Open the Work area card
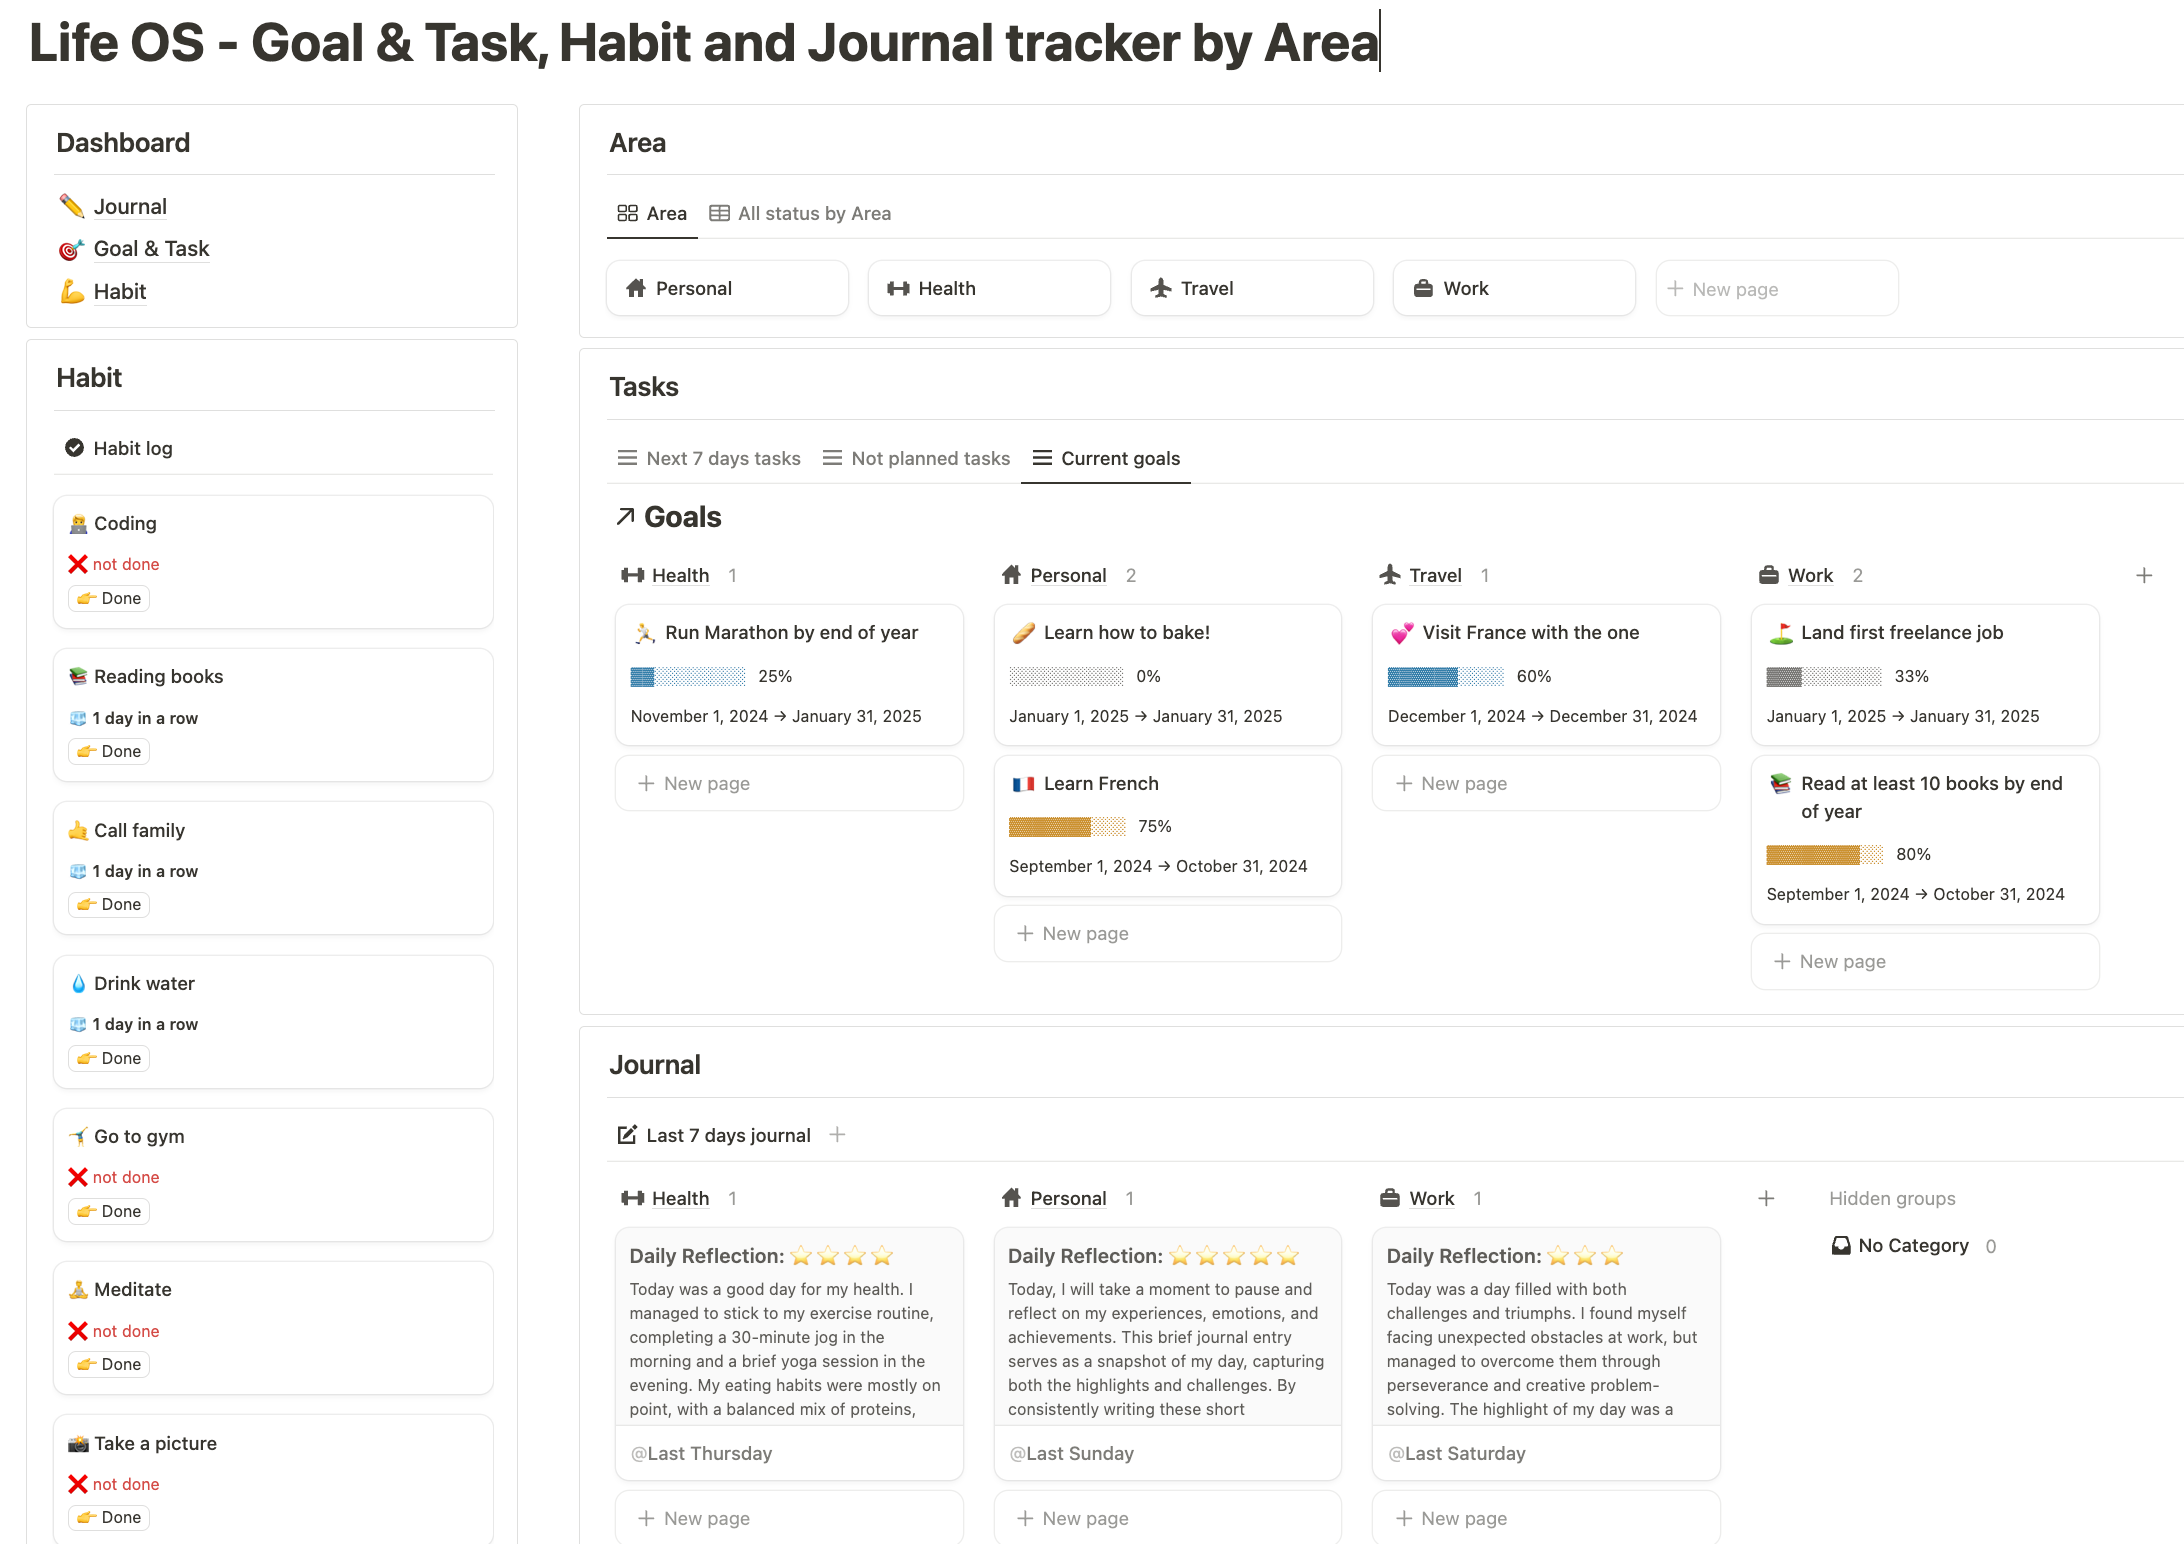Viewport: 2184px width, 1544px height. (x=1513, y=288)
